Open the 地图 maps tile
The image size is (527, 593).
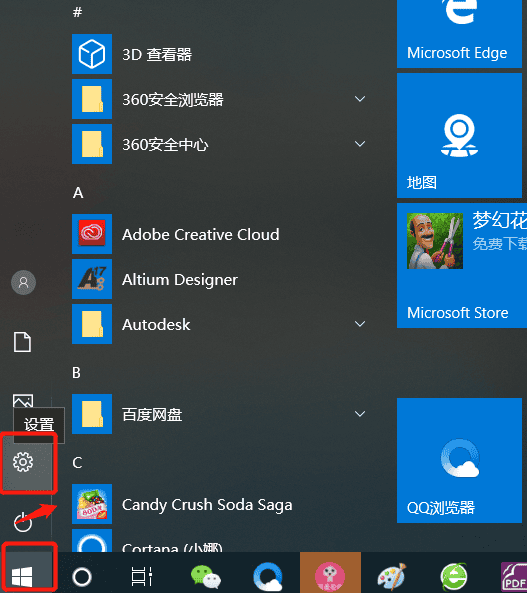pyautogui.click(x=459, y=135)
